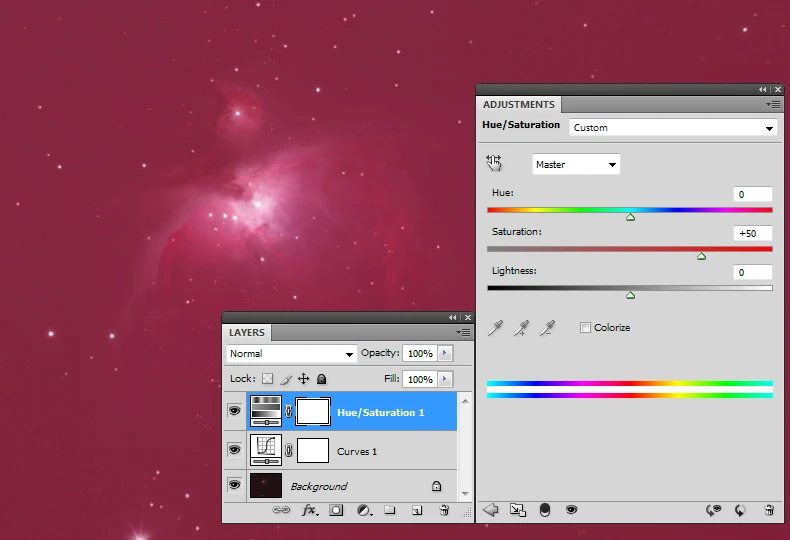Add a layer style with the fx icon
The image size is (790, 540).
tap(310, 510)
